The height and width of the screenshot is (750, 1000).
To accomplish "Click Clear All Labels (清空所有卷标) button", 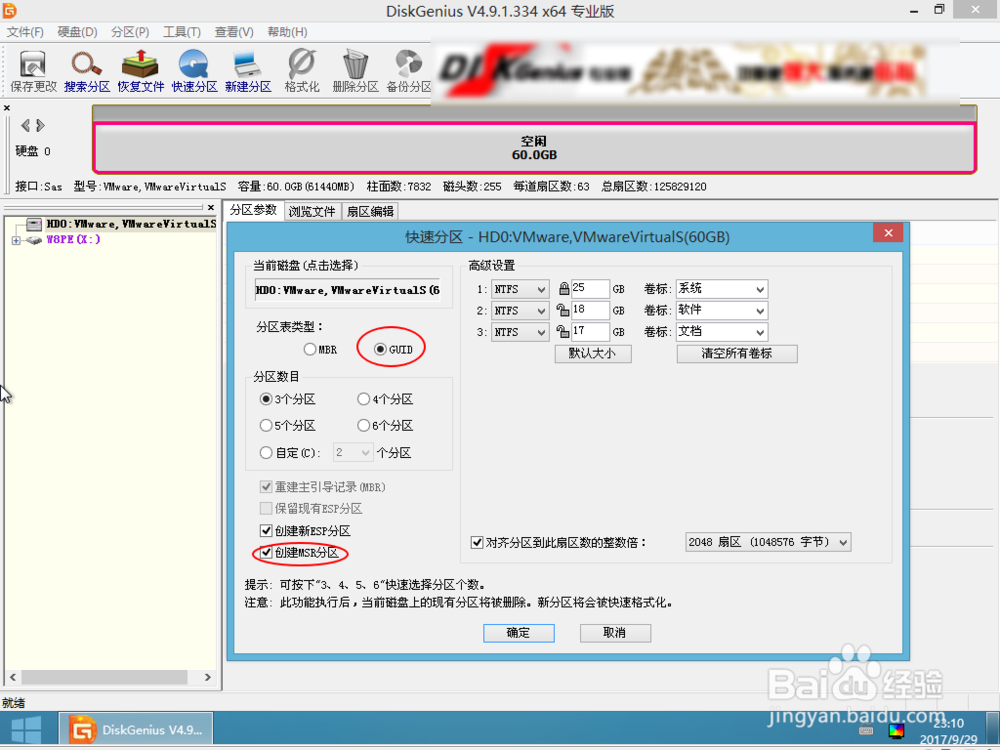I will (x=737, y=353).
